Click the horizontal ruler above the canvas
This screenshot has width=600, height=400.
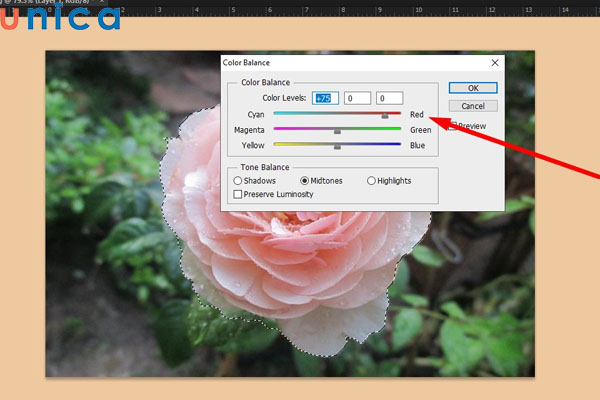tap(300, 8)
